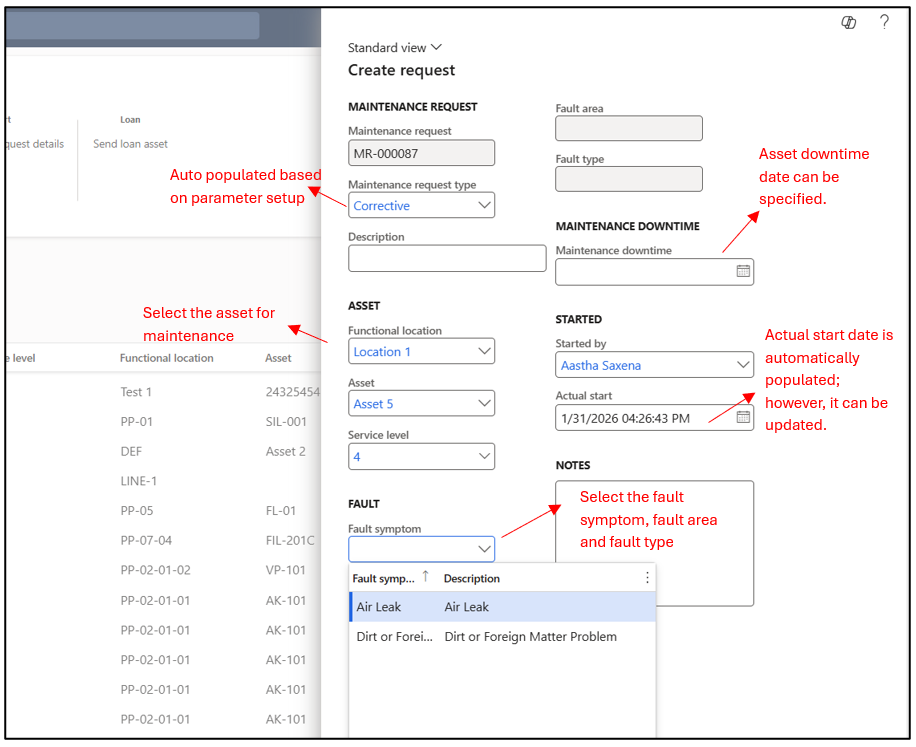The width and height of the screenshot is (916, 747).
Task: Click the Help question mark icon
Action: click(884, 22)
